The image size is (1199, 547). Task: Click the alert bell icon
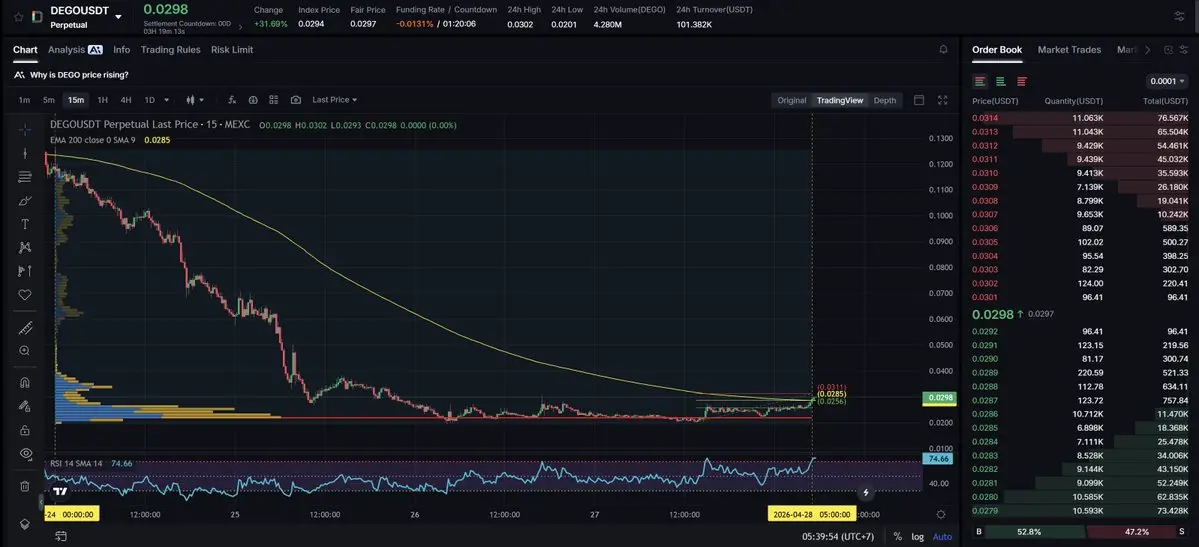tap(943, 49)
